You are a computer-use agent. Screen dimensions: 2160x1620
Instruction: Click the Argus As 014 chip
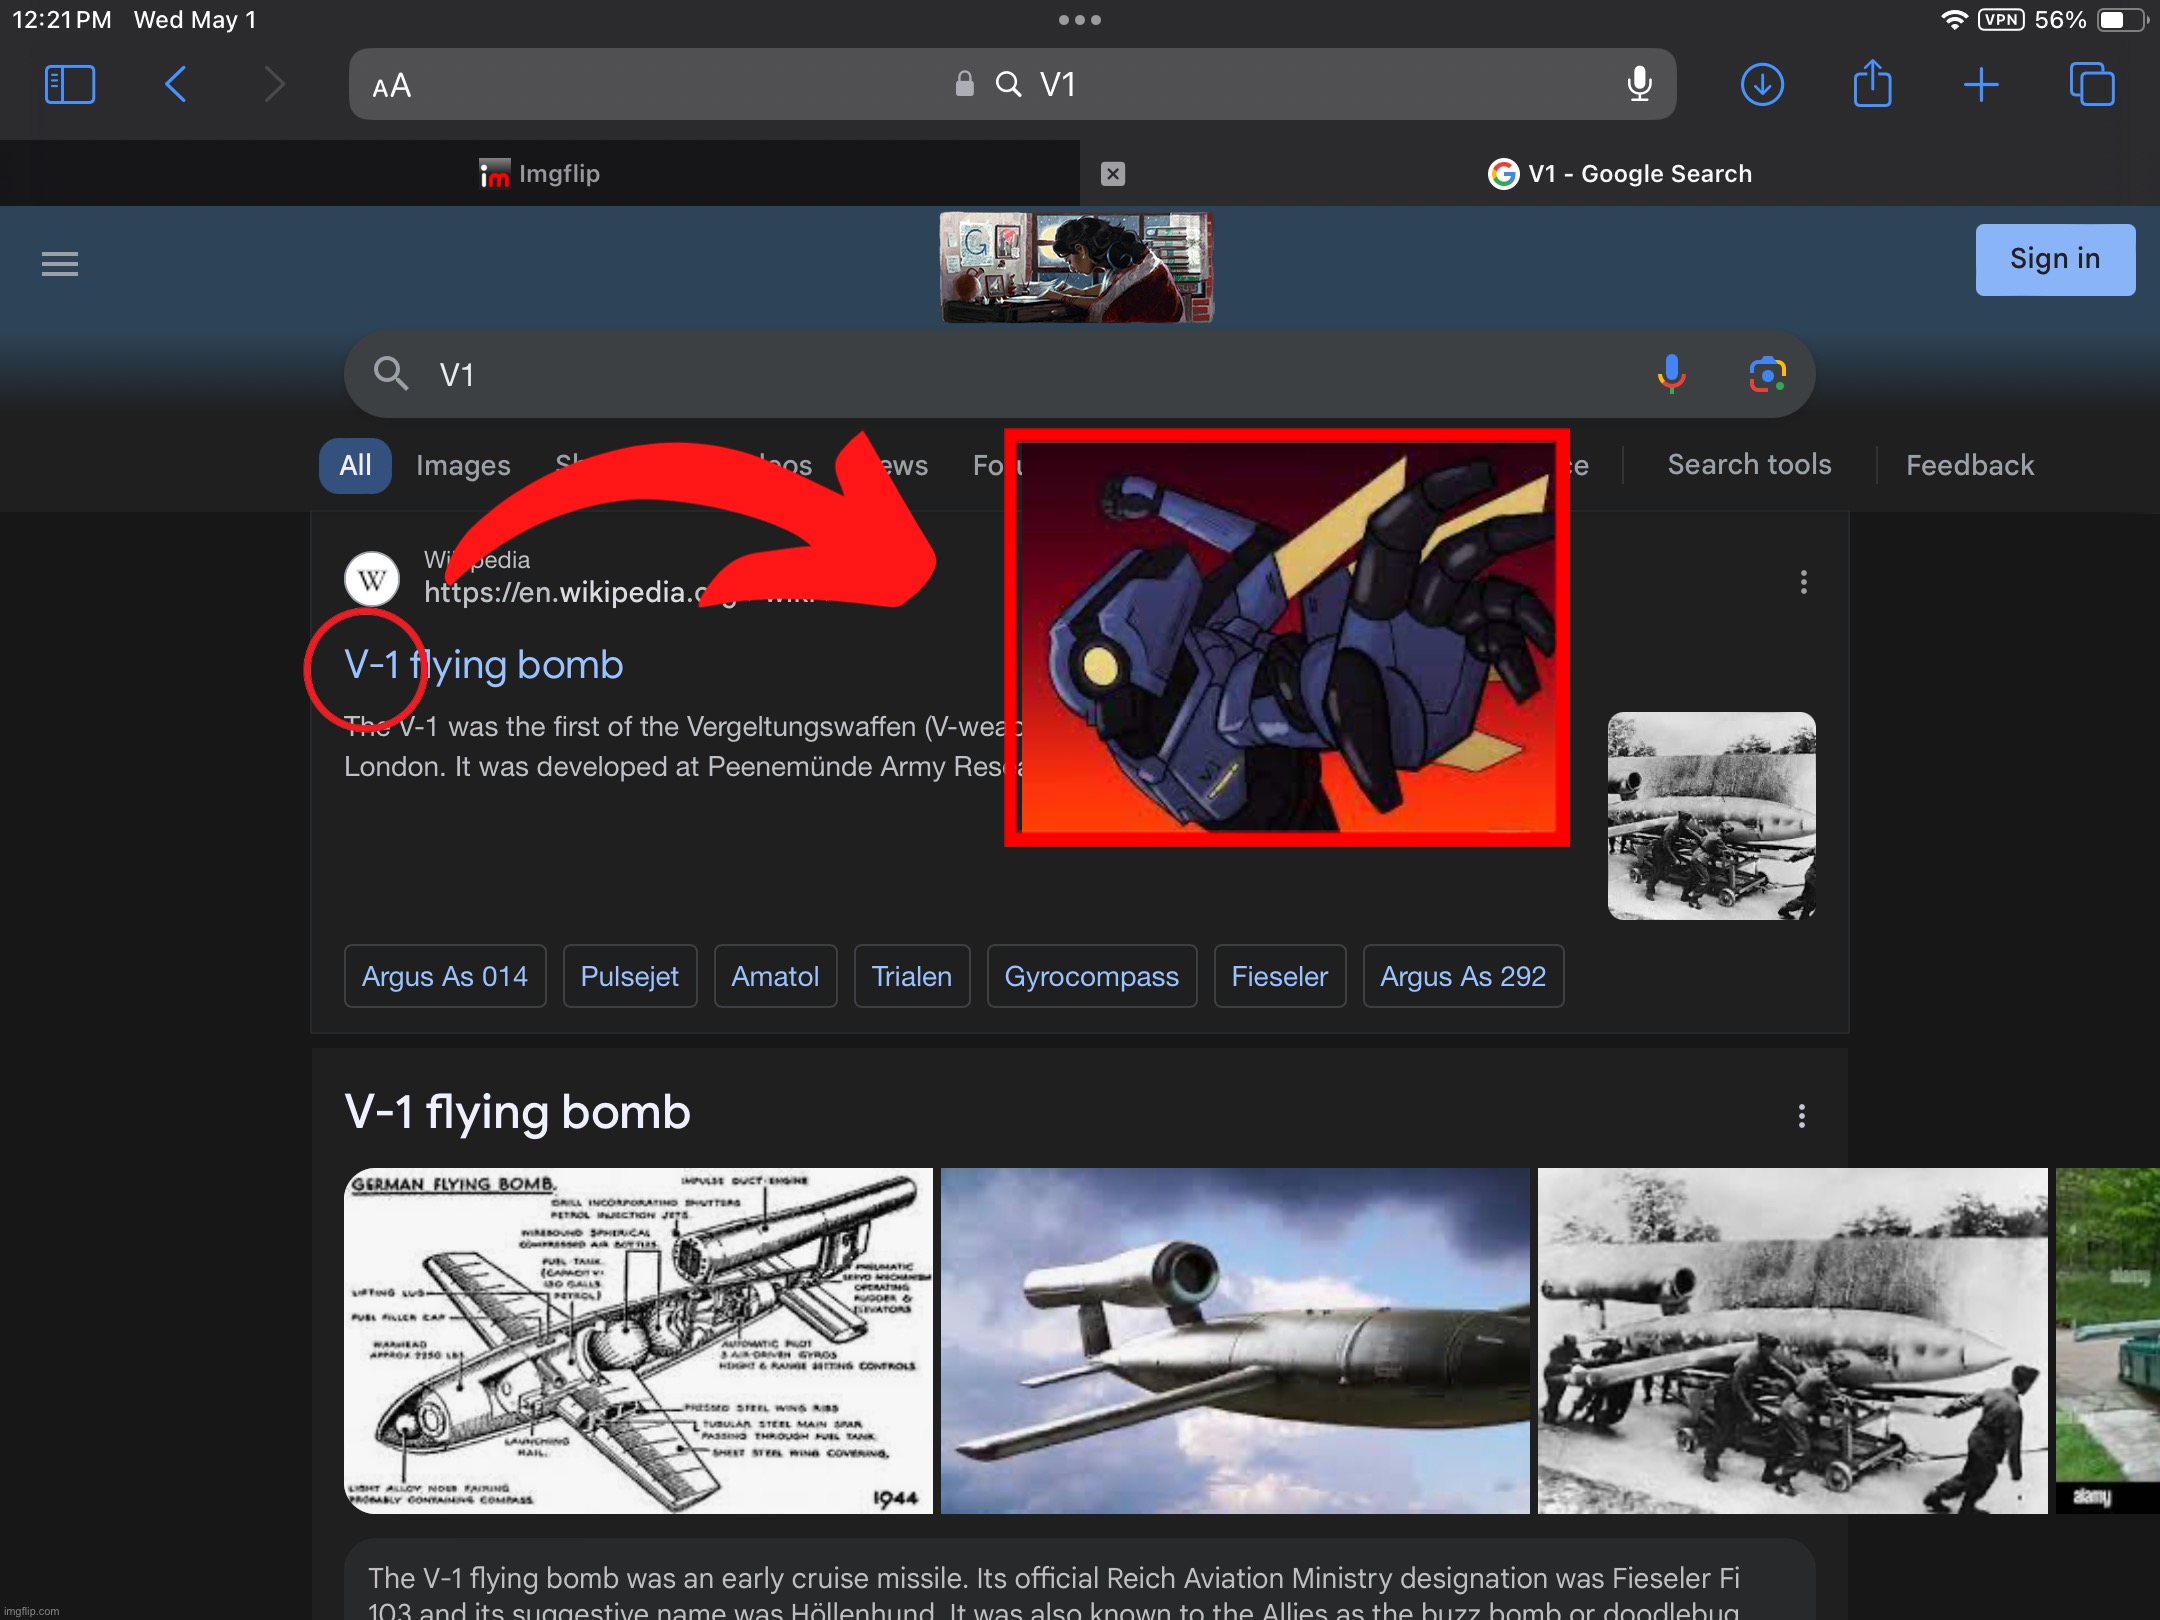click(x=445, y=976)
